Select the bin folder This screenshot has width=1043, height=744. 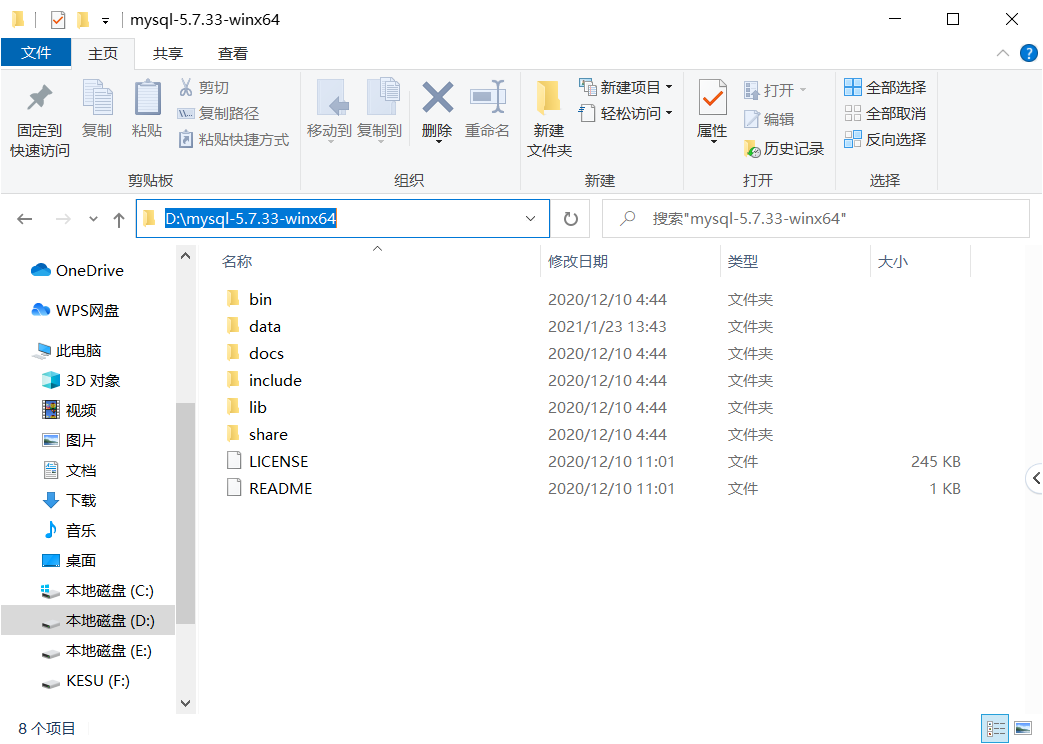click(x=260, y=299)
